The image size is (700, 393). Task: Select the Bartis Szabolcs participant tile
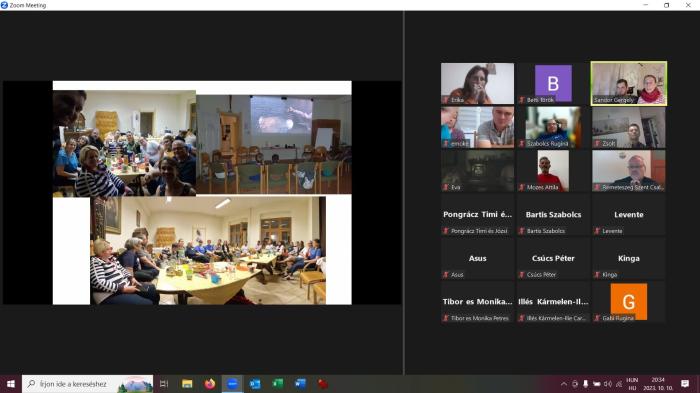[553, 214]
